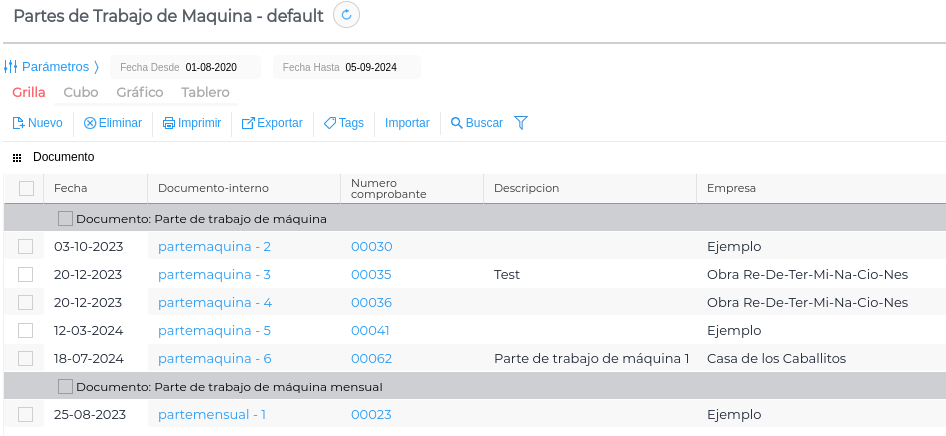Select the 'Parte de trabajo de máquina mensual' group checkbox
Image resolution: width=946 pixels, height=436 pixels.
tap(65, 386)
